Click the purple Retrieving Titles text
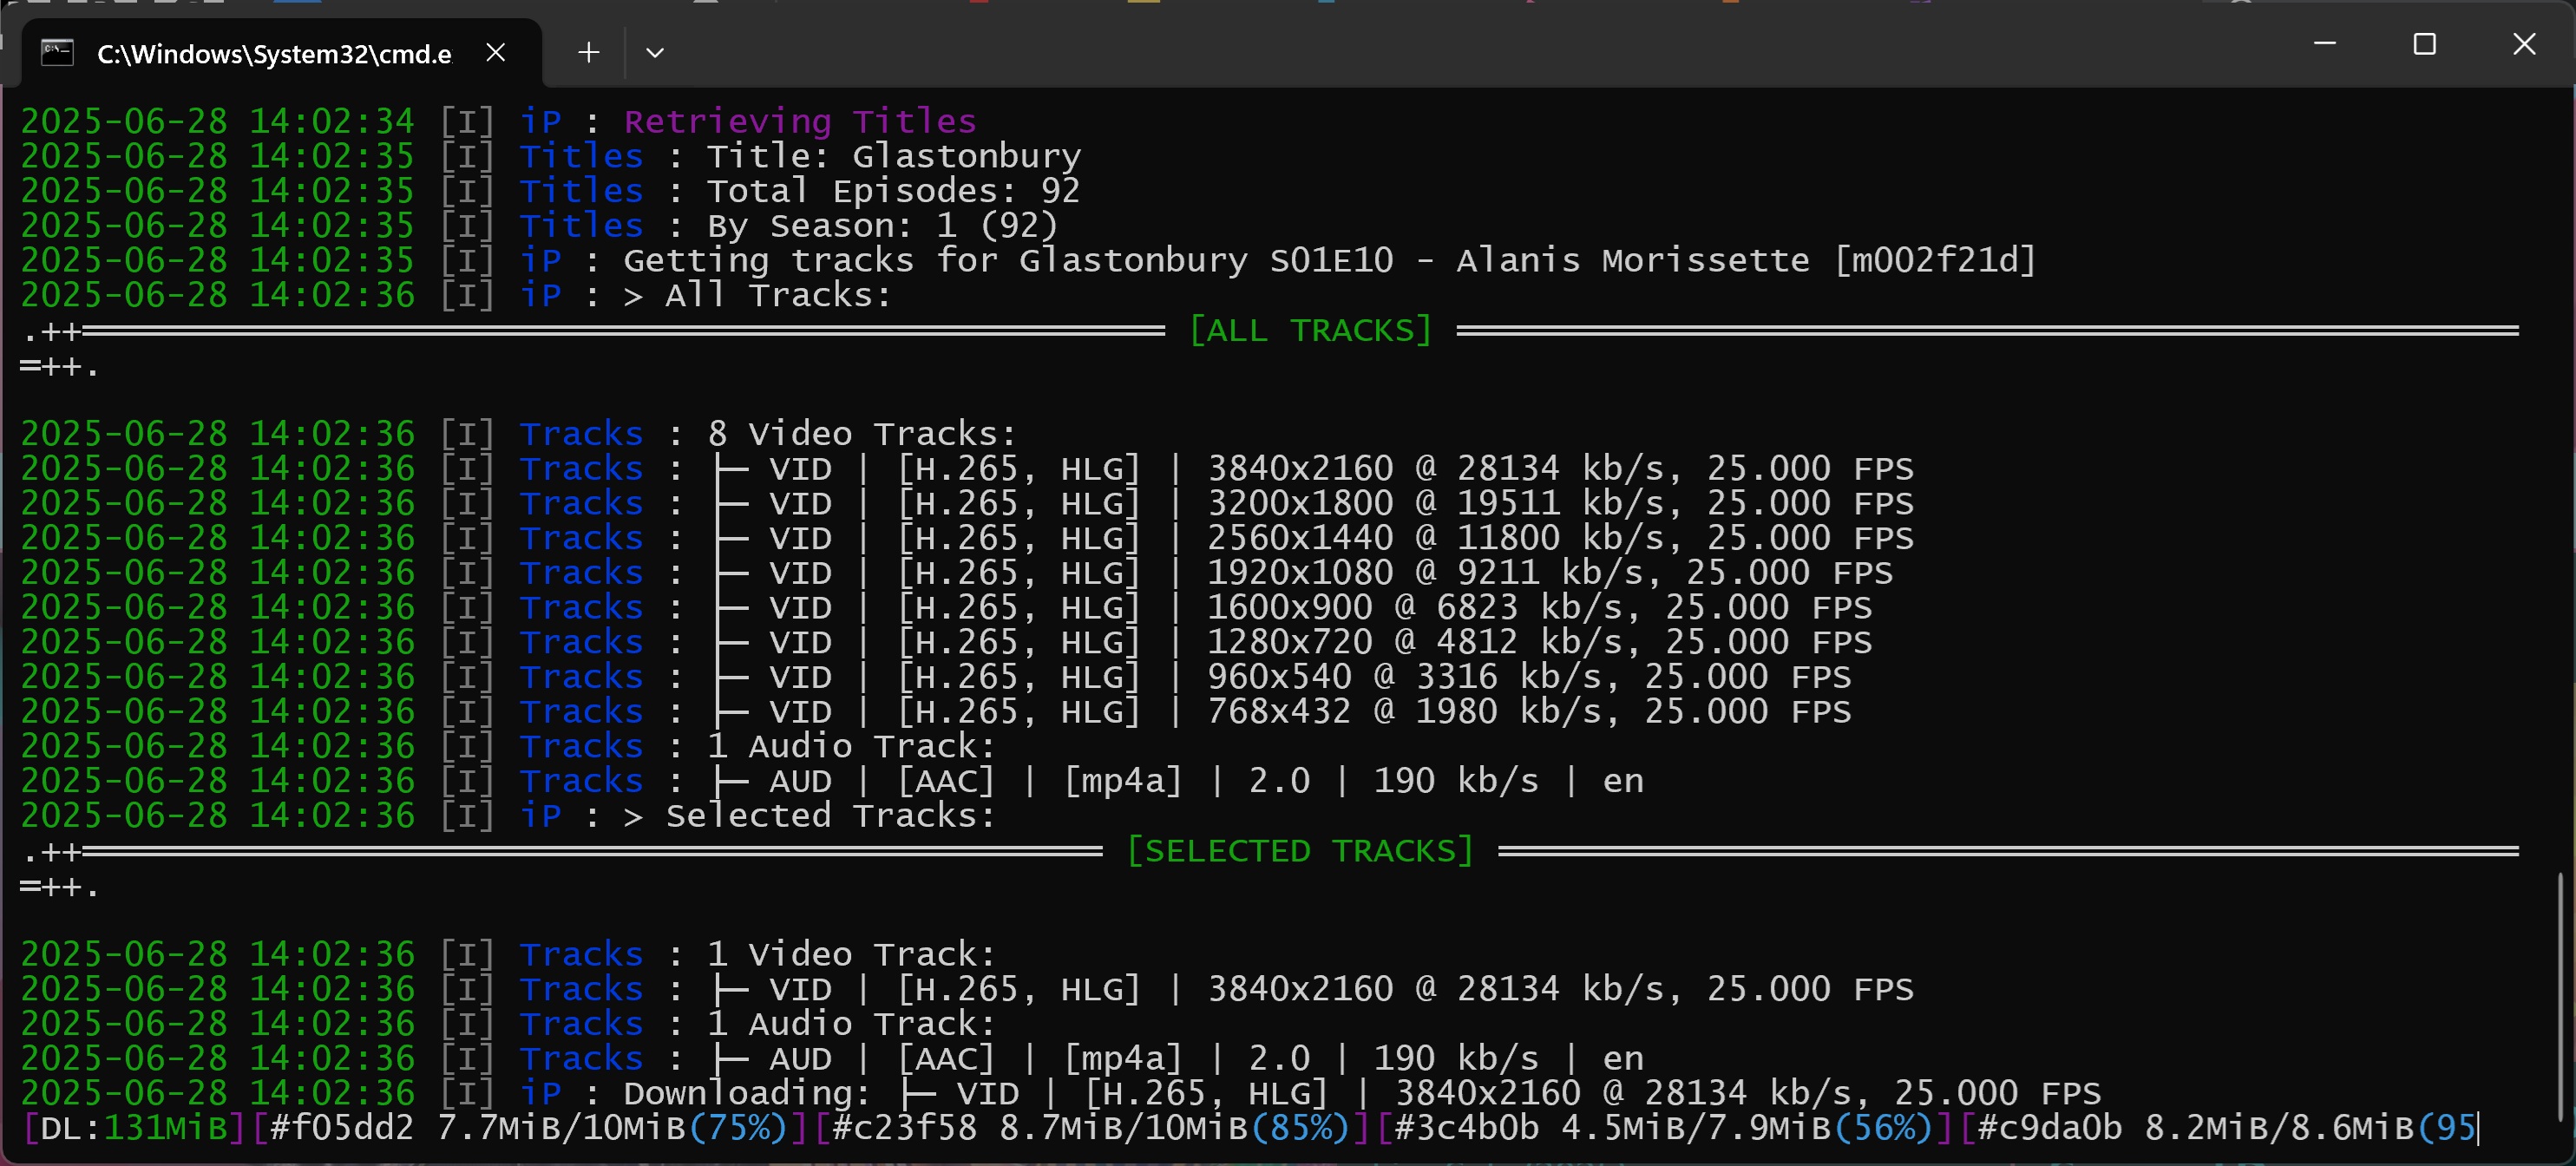This screenshot has height=1166, width=2576. point(799,121)
